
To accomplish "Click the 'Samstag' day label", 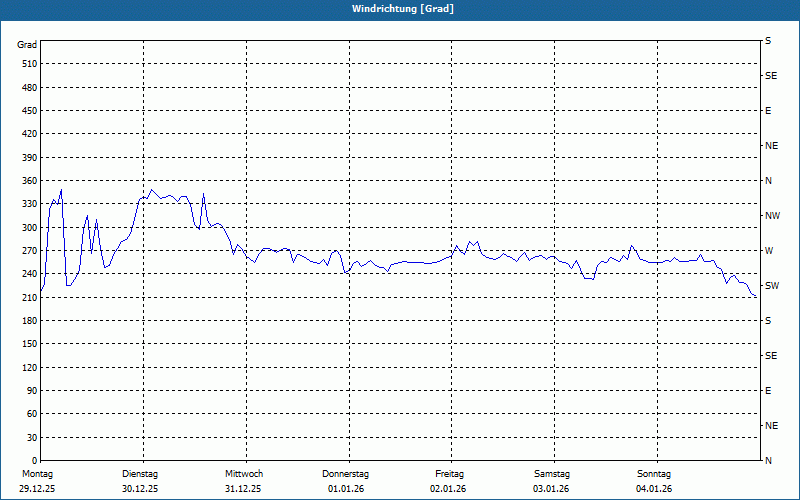I will (x=552, y=474).
